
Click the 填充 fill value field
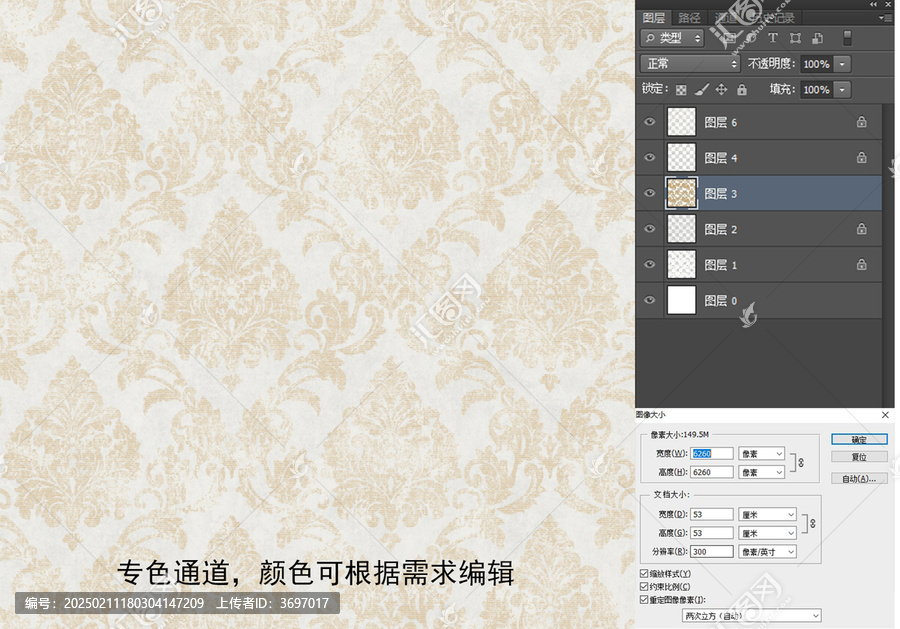point(817,90)
